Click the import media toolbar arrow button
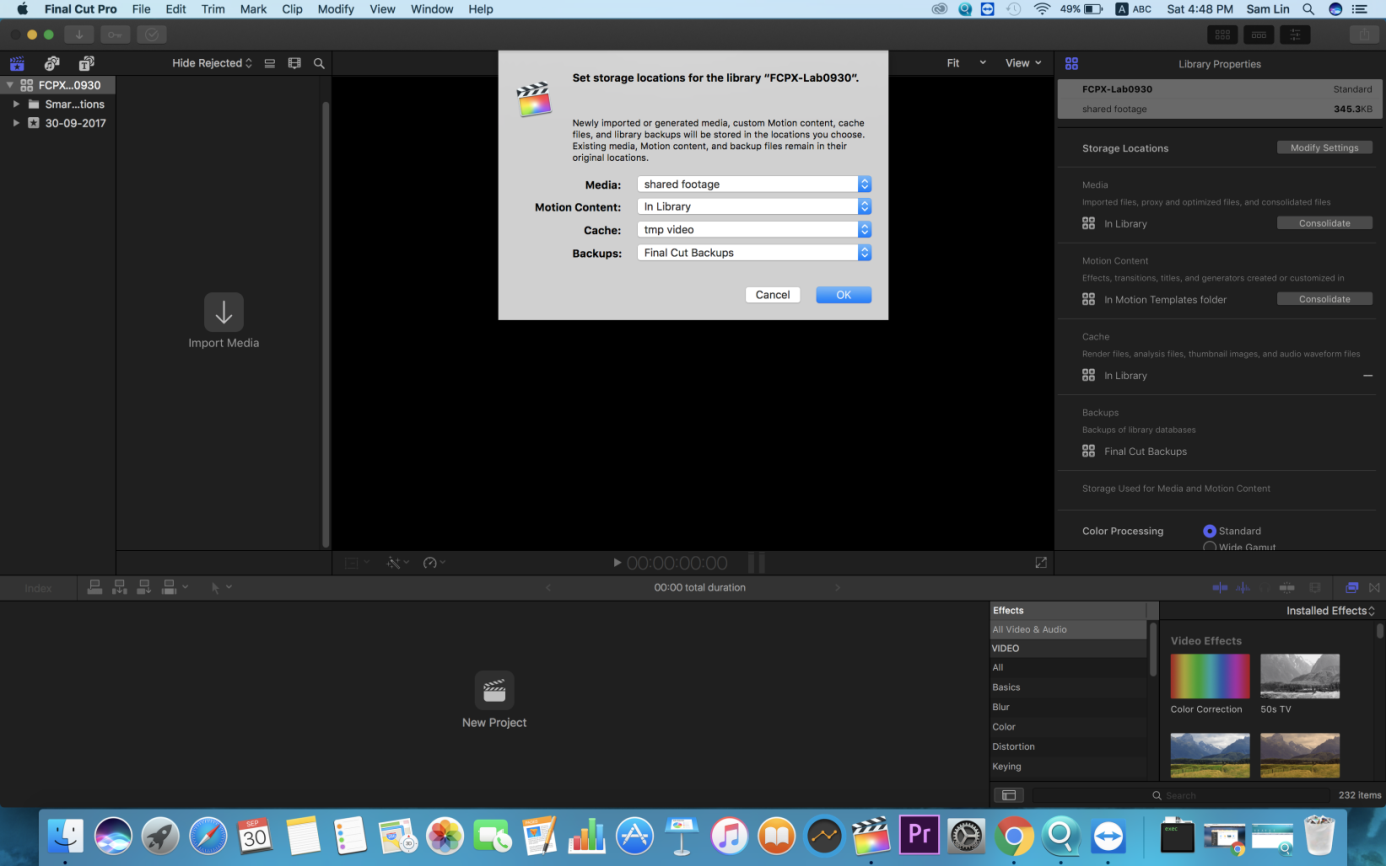1386x866 pixels. [79, 35]
